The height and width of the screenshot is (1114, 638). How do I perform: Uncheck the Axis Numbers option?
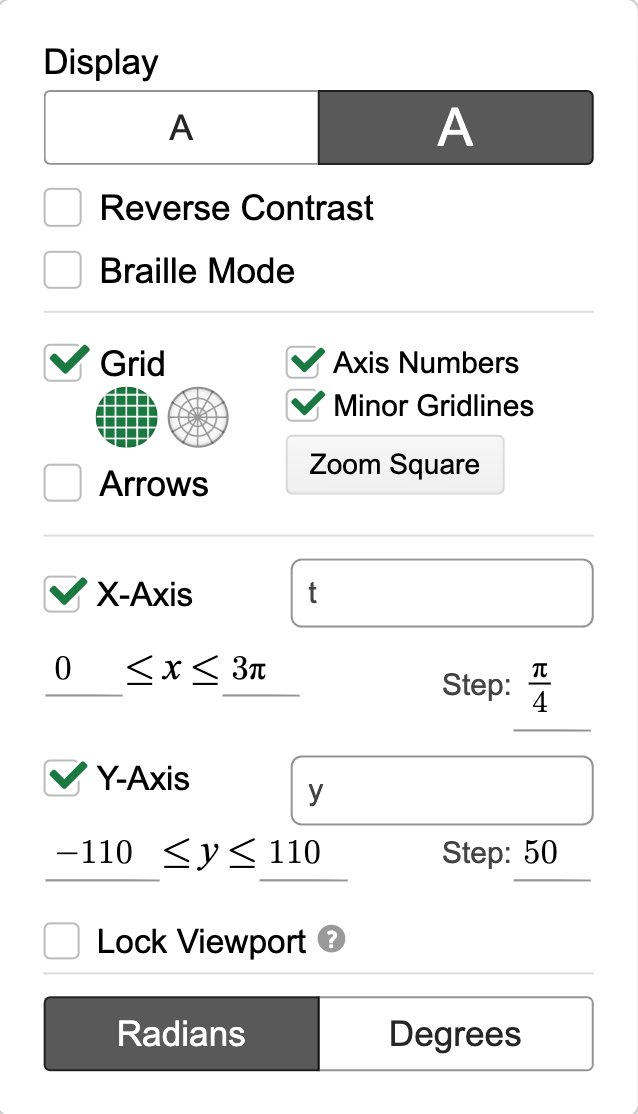303,362
